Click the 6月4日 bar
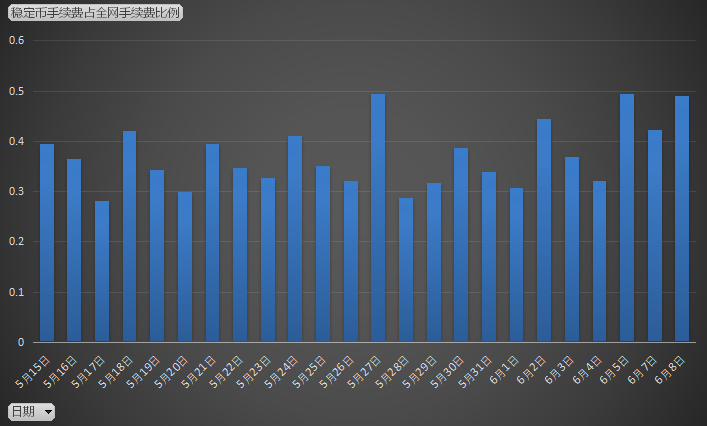The height and width of the screenshot is (426, 707). coord(599,262)
